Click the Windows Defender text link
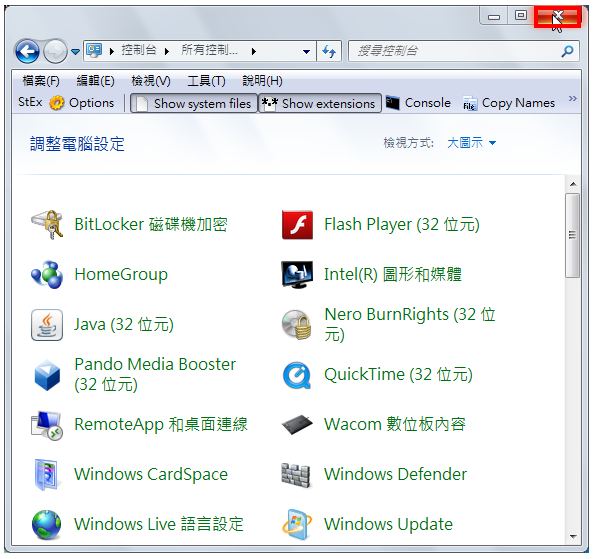604x559 pixels. click(396, 475)
